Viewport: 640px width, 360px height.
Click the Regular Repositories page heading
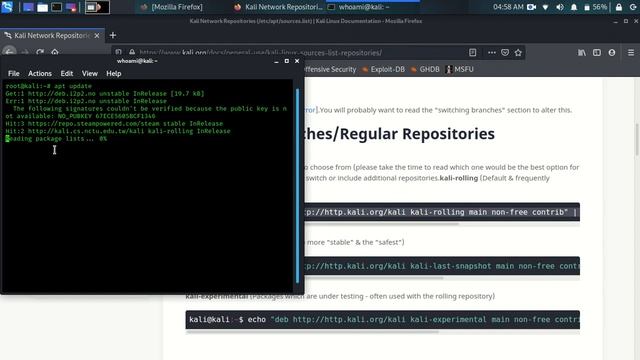[399, 134]
